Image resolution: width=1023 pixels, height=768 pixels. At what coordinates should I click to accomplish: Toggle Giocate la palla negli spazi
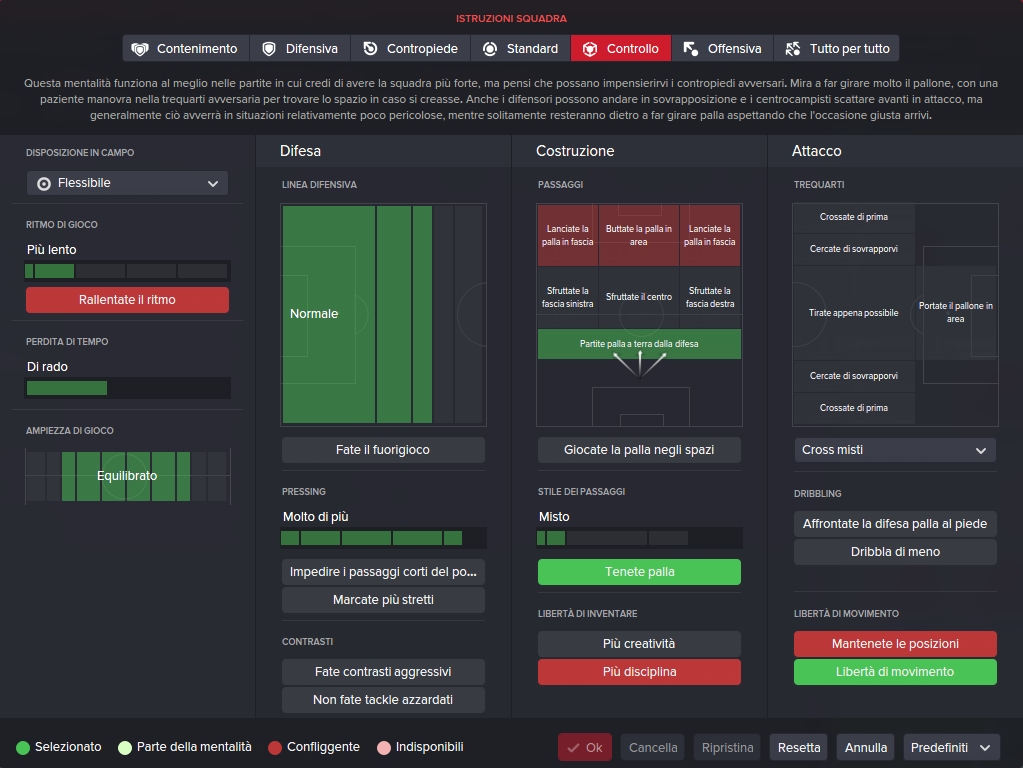tap(639, 450)
